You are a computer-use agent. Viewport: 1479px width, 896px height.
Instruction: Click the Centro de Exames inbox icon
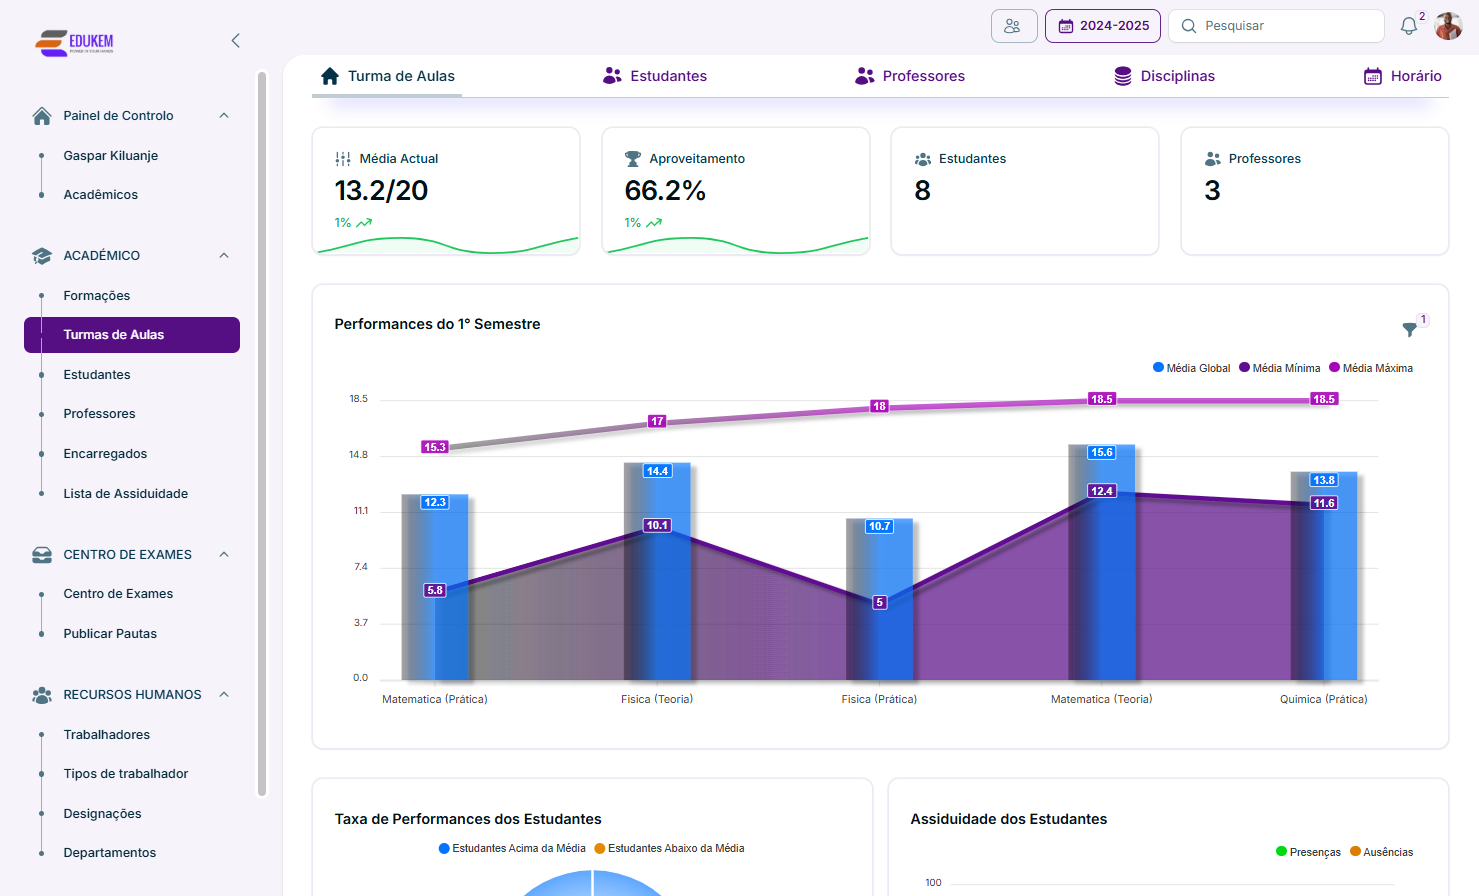tap(42, 555)
